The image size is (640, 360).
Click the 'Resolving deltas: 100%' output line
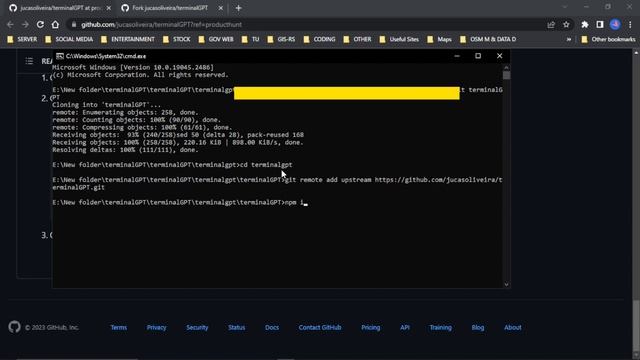[125, 150]
